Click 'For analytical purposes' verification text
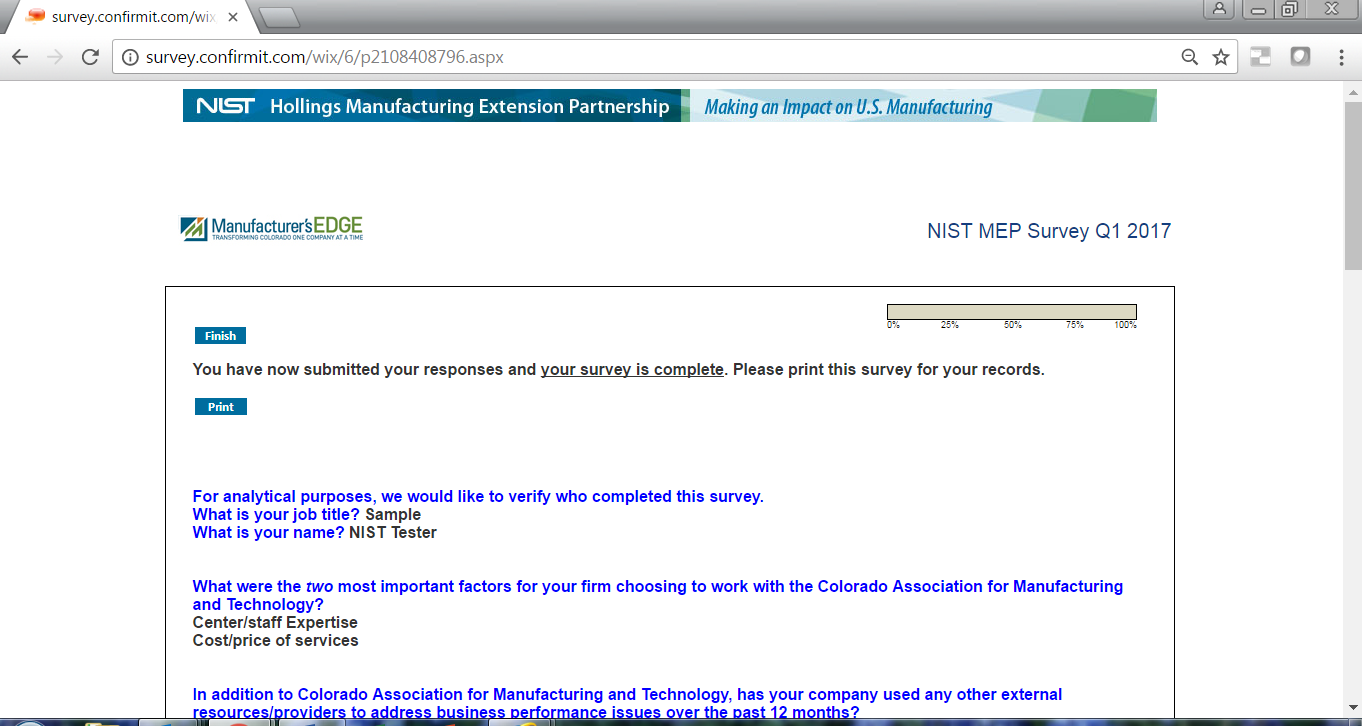This screenshot has height=726, width=1362. pyautogui.click(x=478, y=497)
